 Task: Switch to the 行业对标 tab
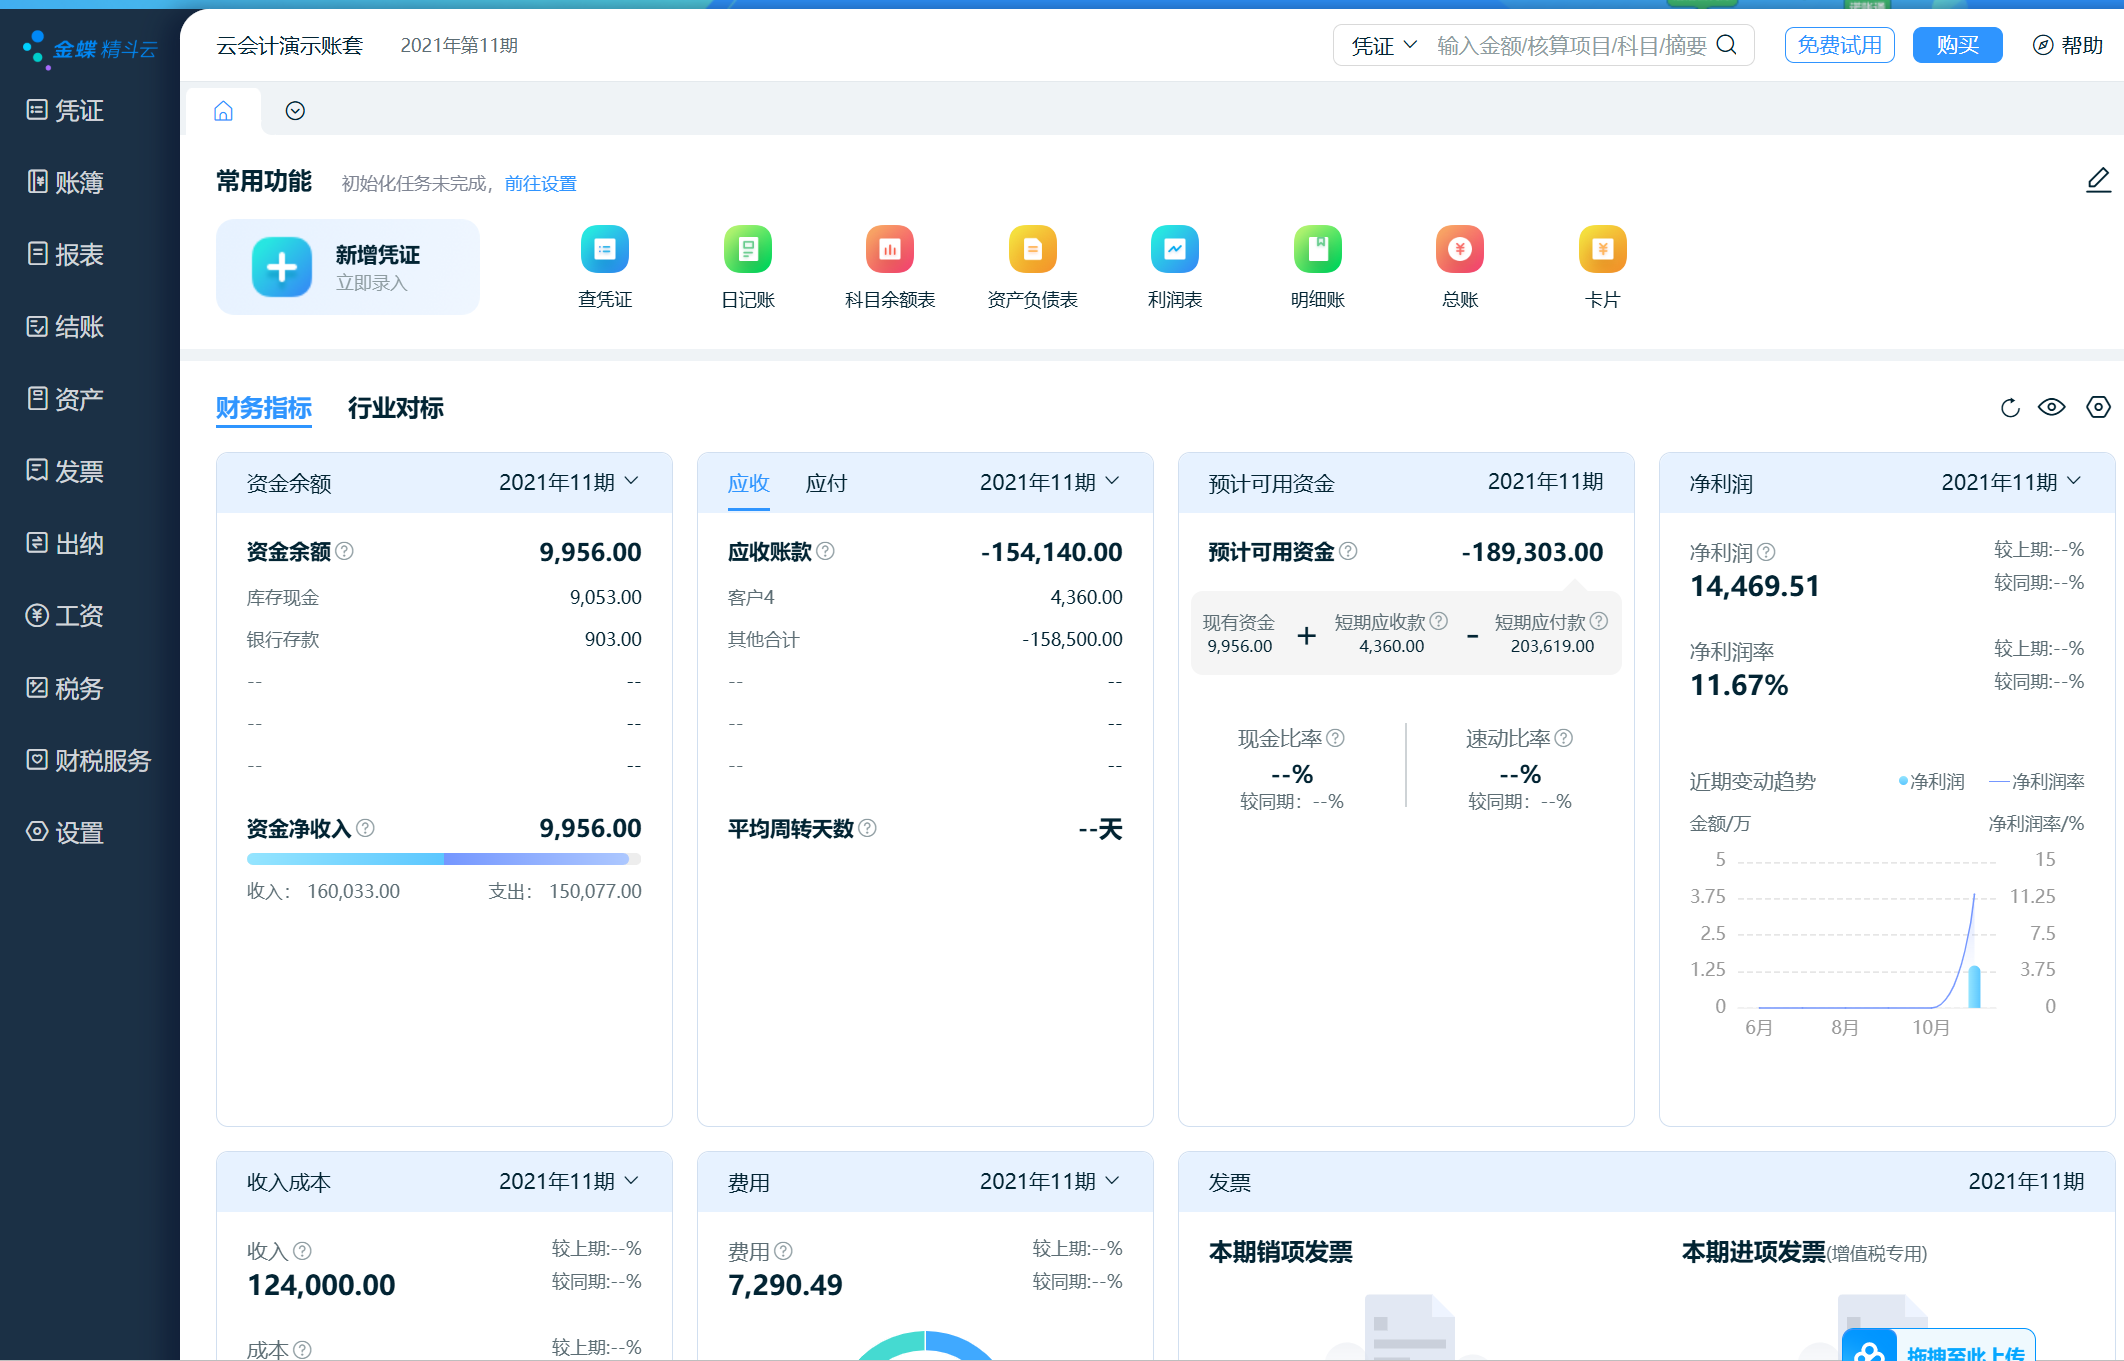pos(396,408)
